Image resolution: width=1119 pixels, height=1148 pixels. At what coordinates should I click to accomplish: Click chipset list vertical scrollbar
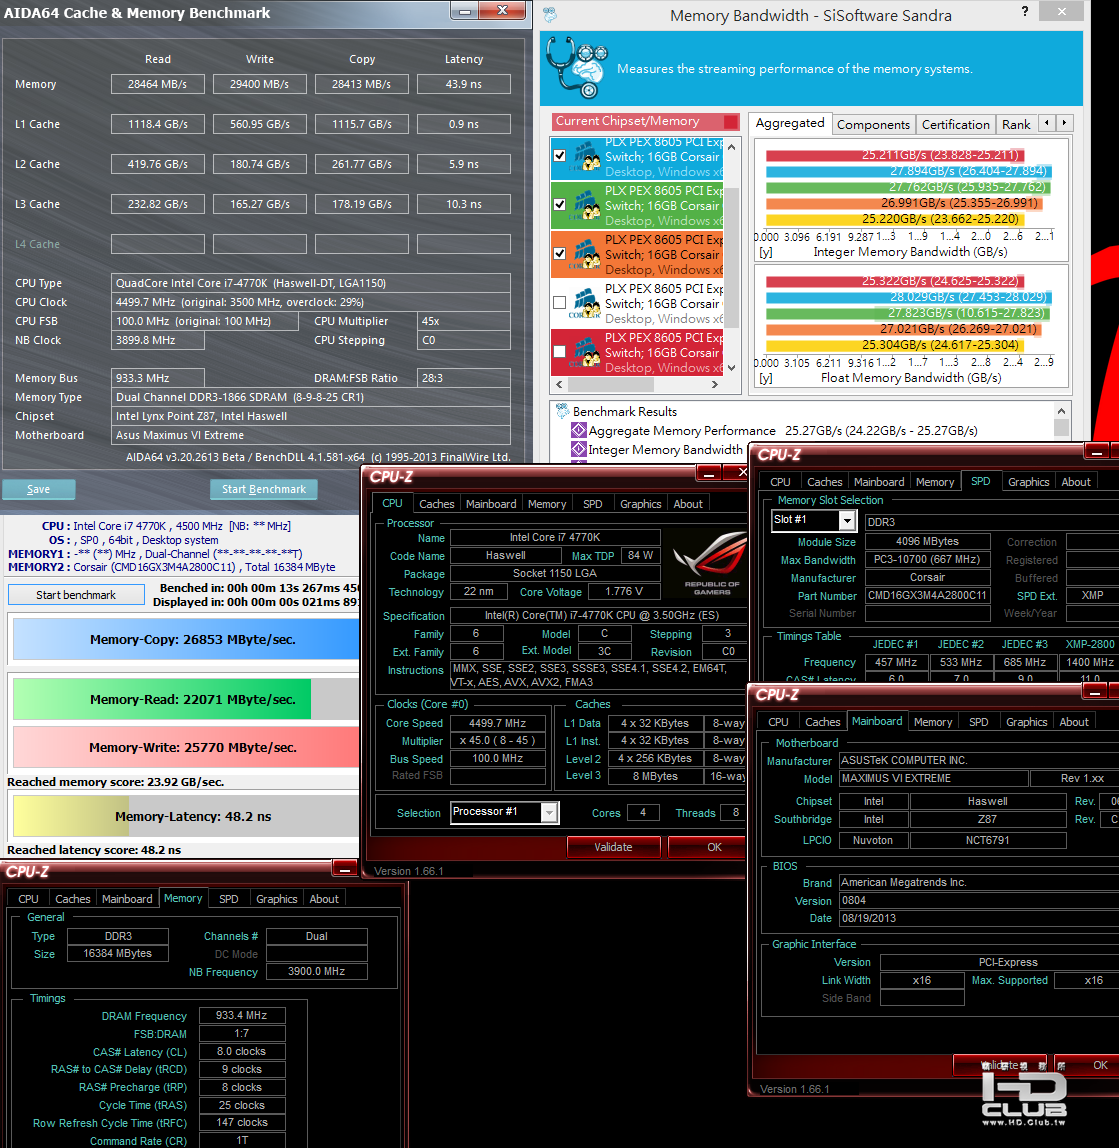(731, 256)
